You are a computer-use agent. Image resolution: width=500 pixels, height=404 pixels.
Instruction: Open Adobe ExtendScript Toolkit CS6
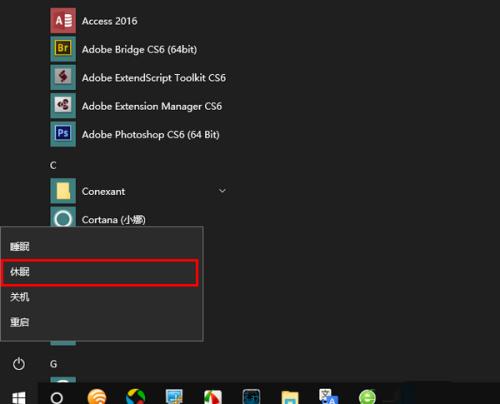[x=138, y=78]
